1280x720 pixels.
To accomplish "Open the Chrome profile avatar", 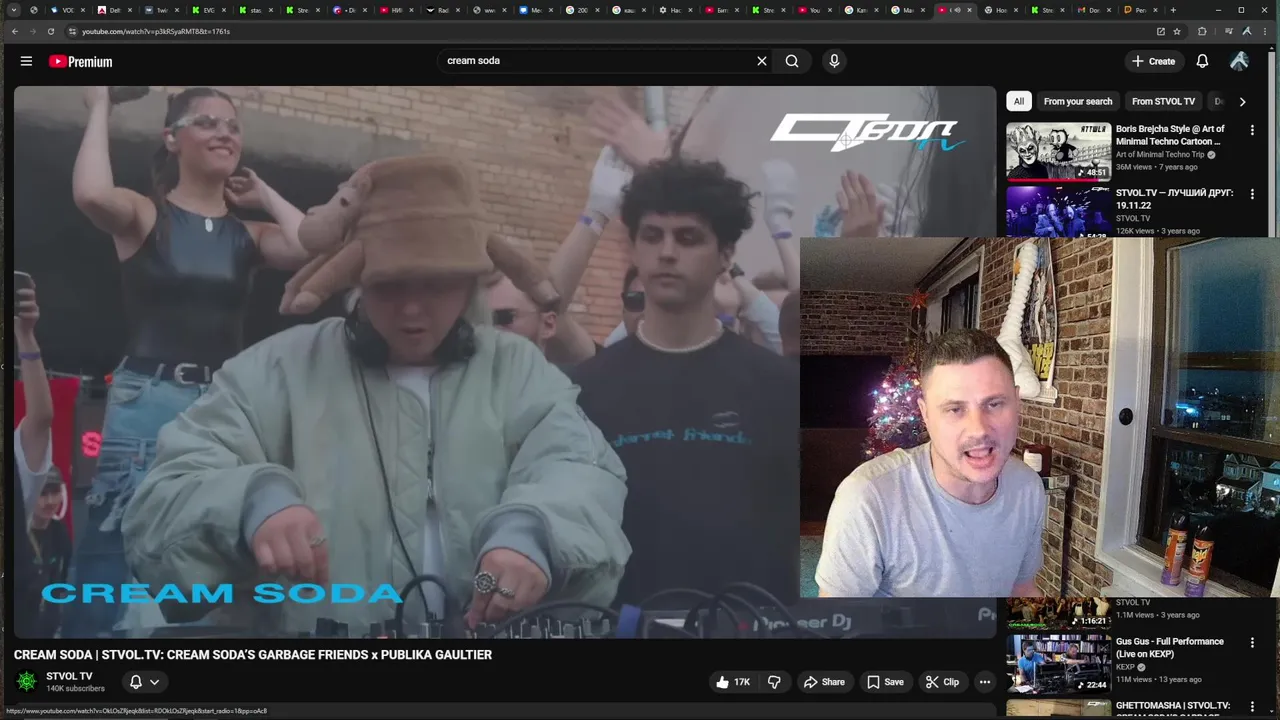I will pyautogui.click(x=1246, y=31).
